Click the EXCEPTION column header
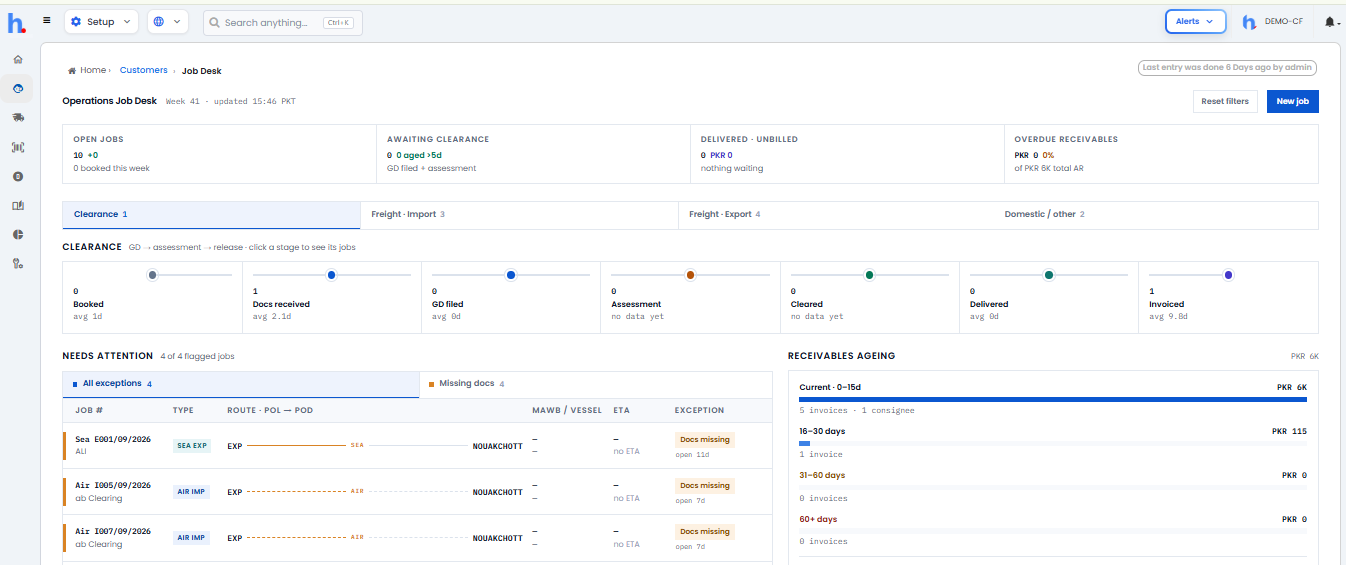1346x565 pixels. (x=699, y=410)
